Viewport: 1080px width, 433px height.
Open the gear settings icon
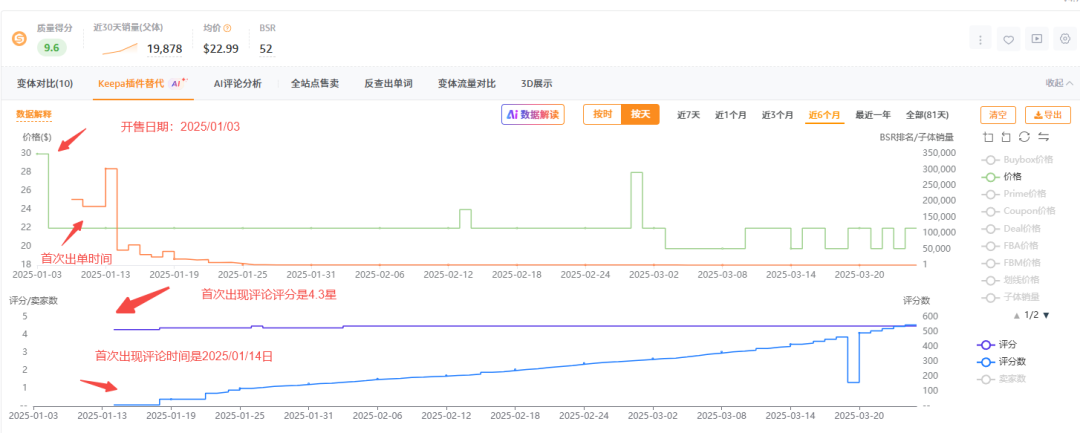pyautogui.click(x=1065, y=39)
